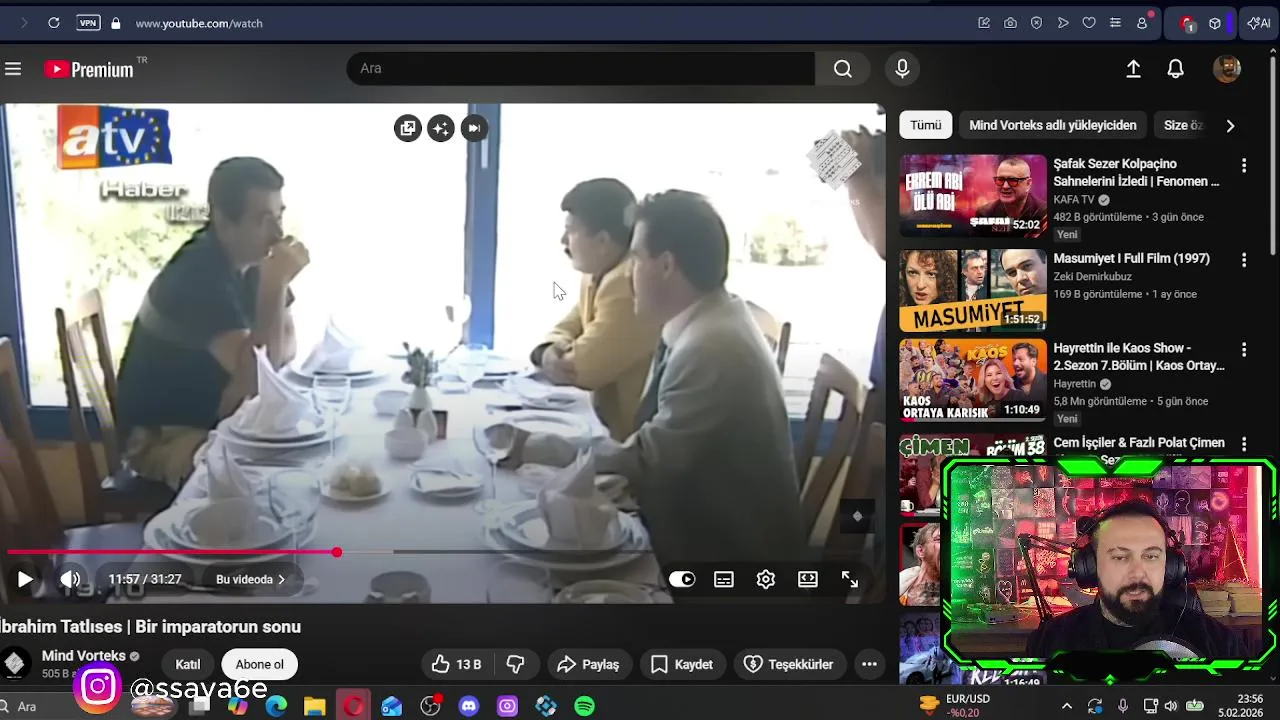Open the Şafak Sezer Kolpaçino video thumbnail
This screenshot has width=1280, height=720.
[973, 195]
